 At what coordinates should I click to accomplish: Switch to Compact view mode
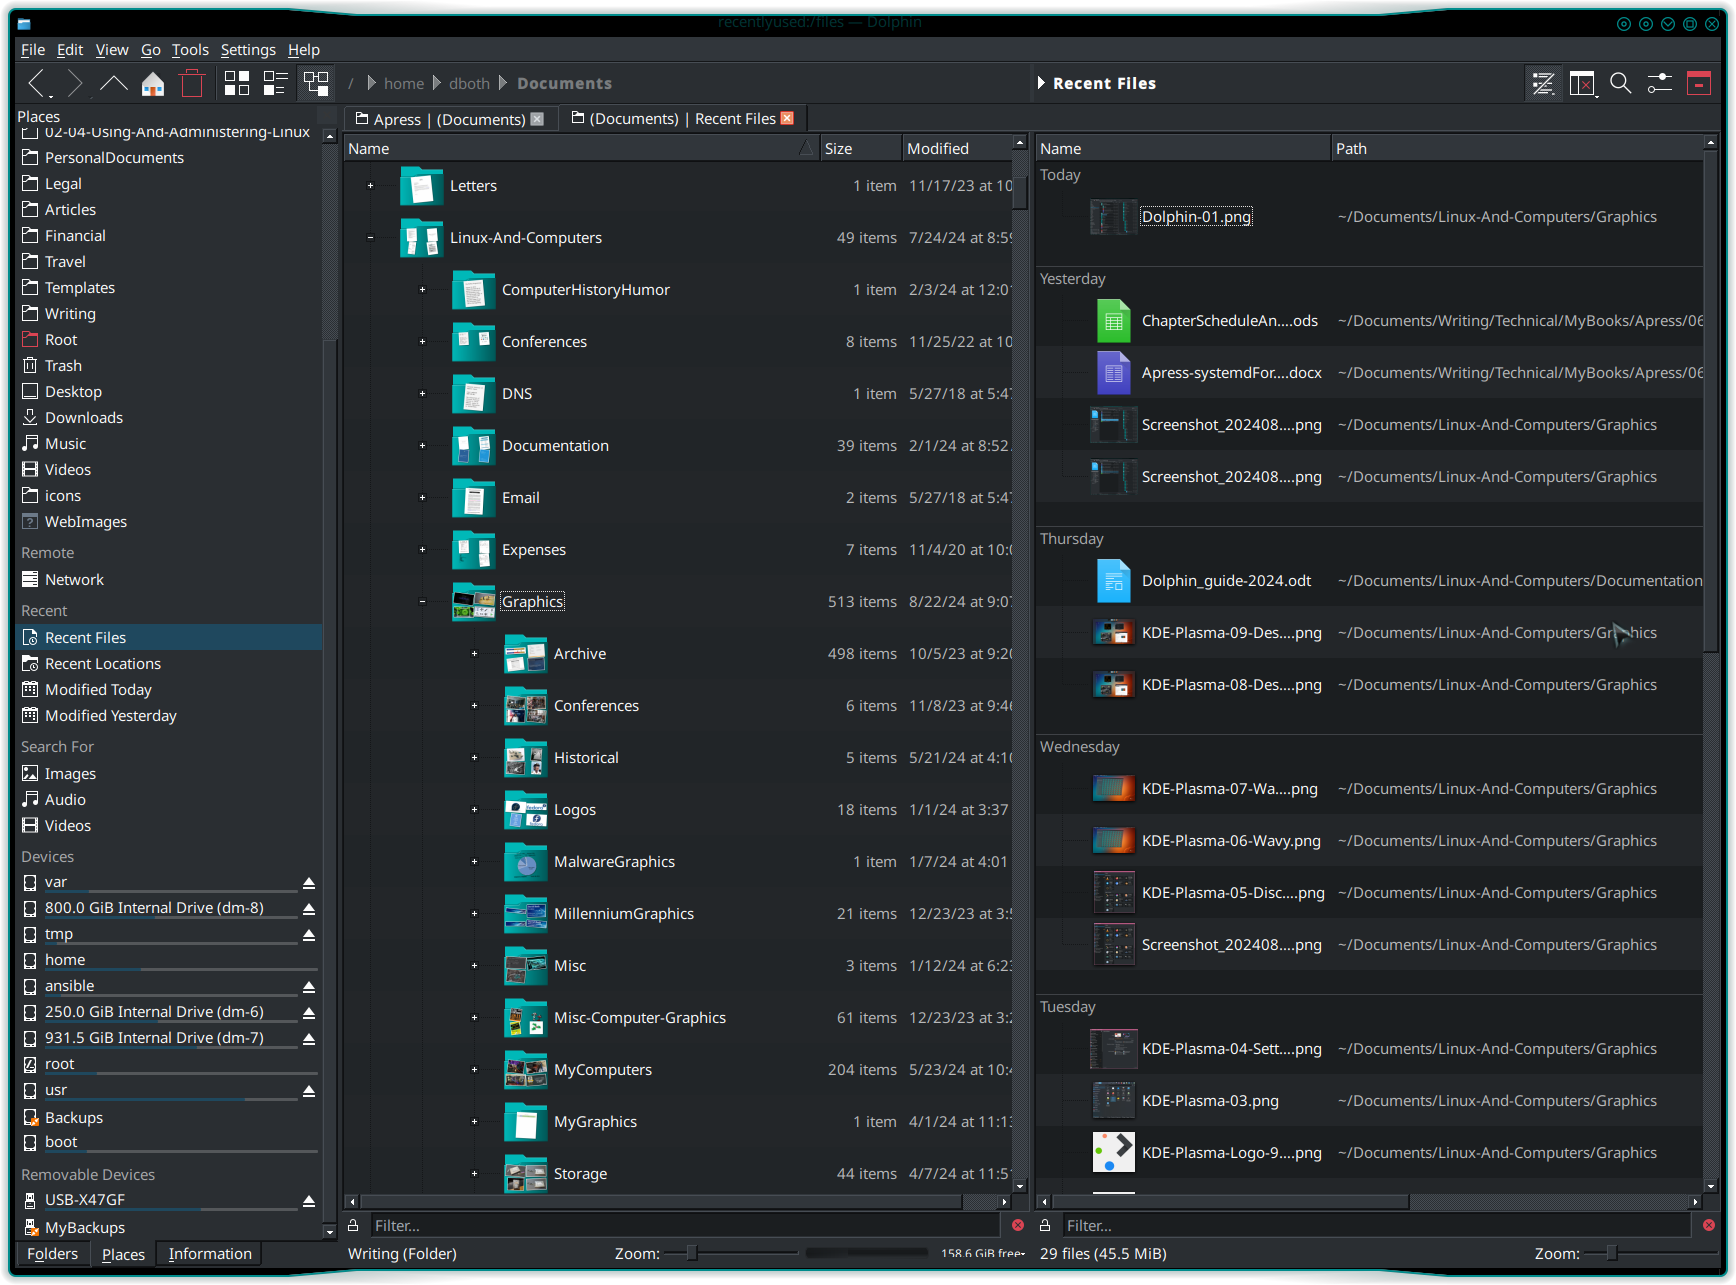[x=276, y=84]
